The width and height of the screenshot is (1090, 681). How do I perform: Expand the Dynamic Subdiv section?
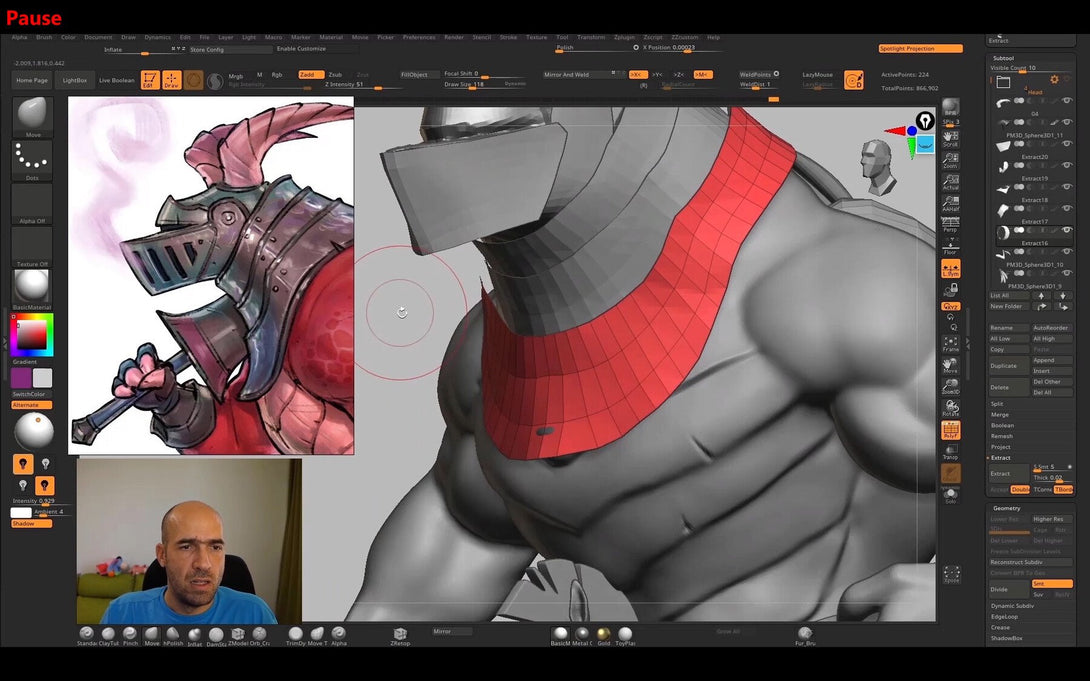pos(1012,606)
